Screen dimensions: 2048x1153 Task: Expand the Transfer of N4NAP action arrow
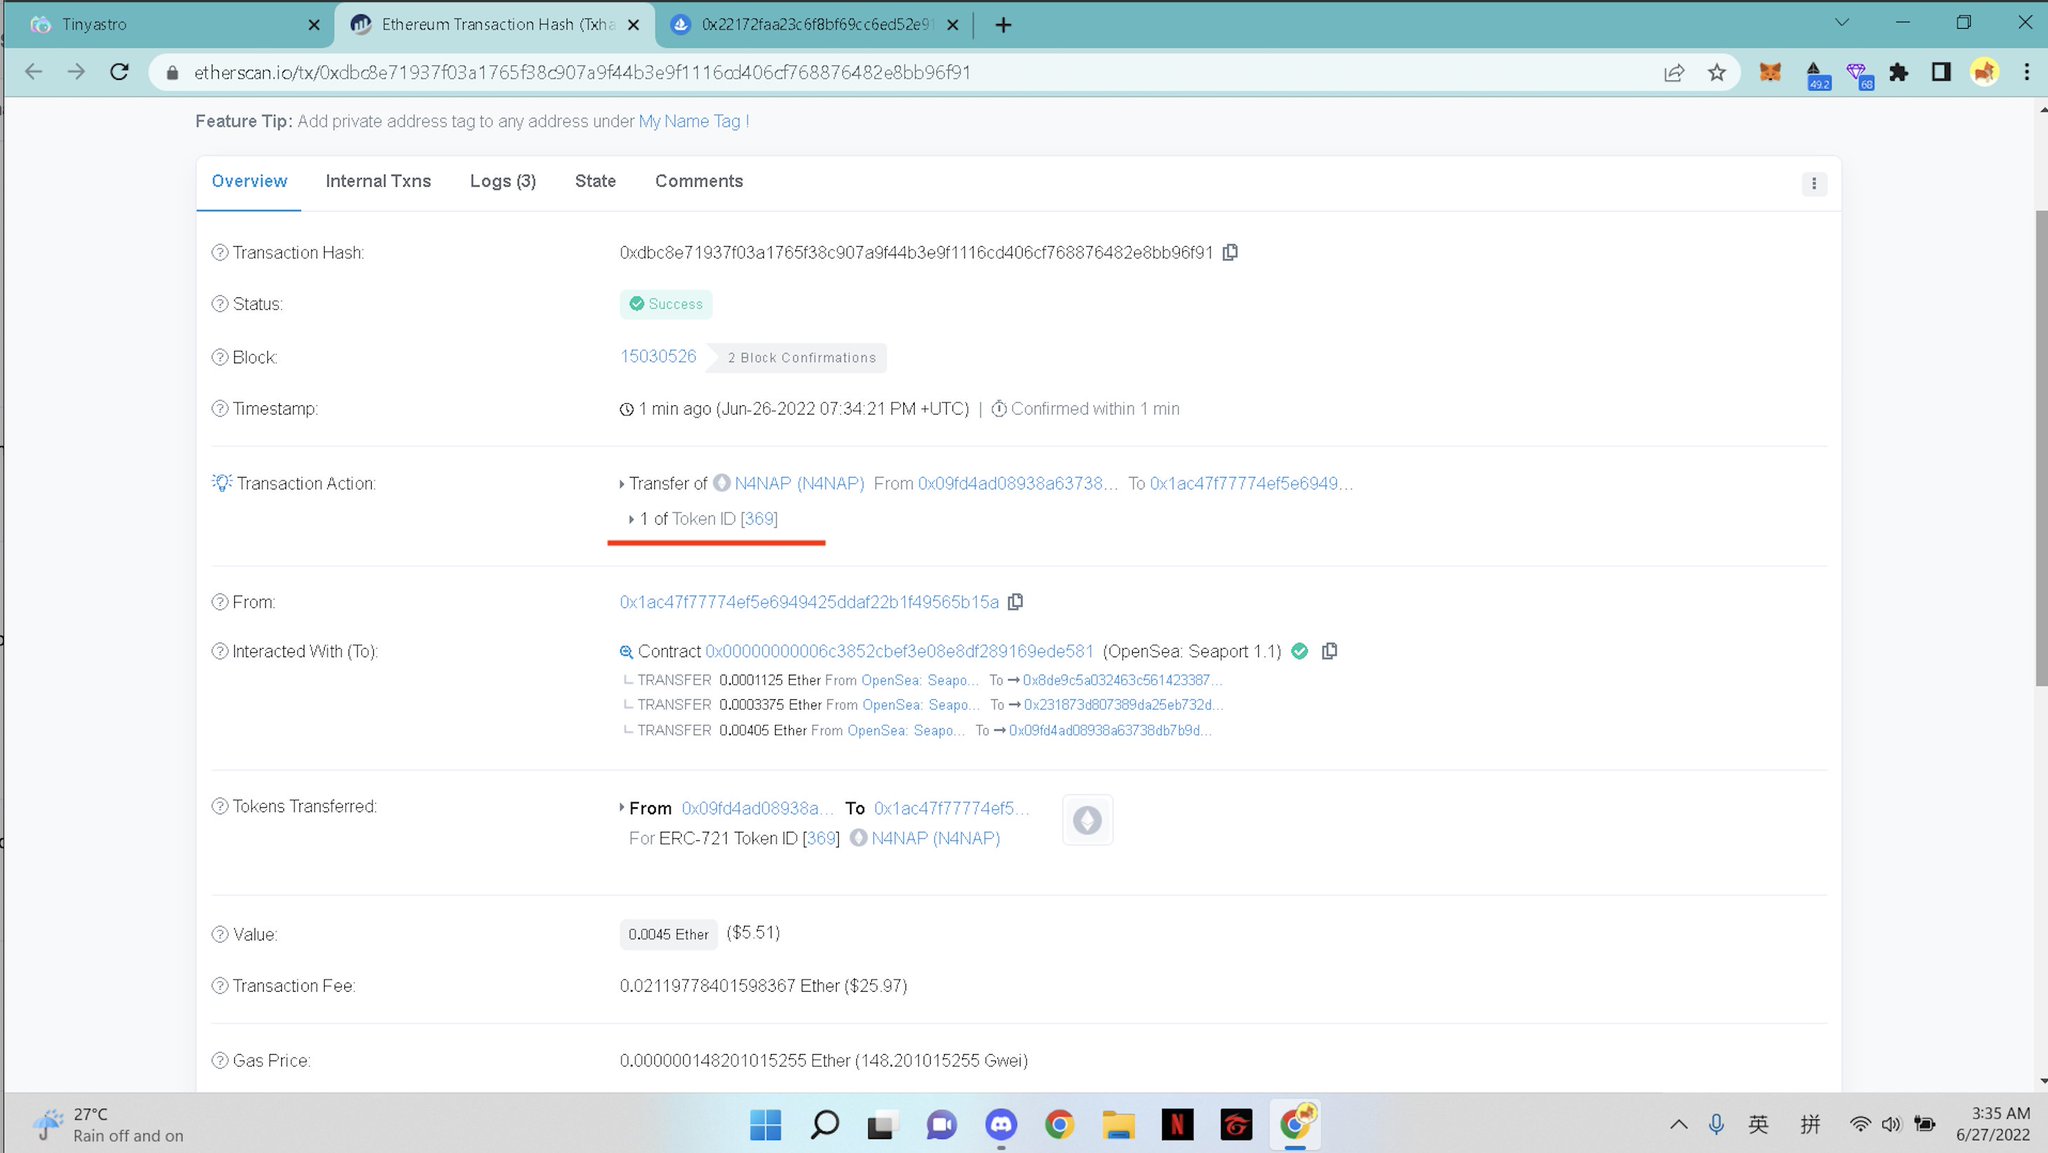tap(622, 484)
